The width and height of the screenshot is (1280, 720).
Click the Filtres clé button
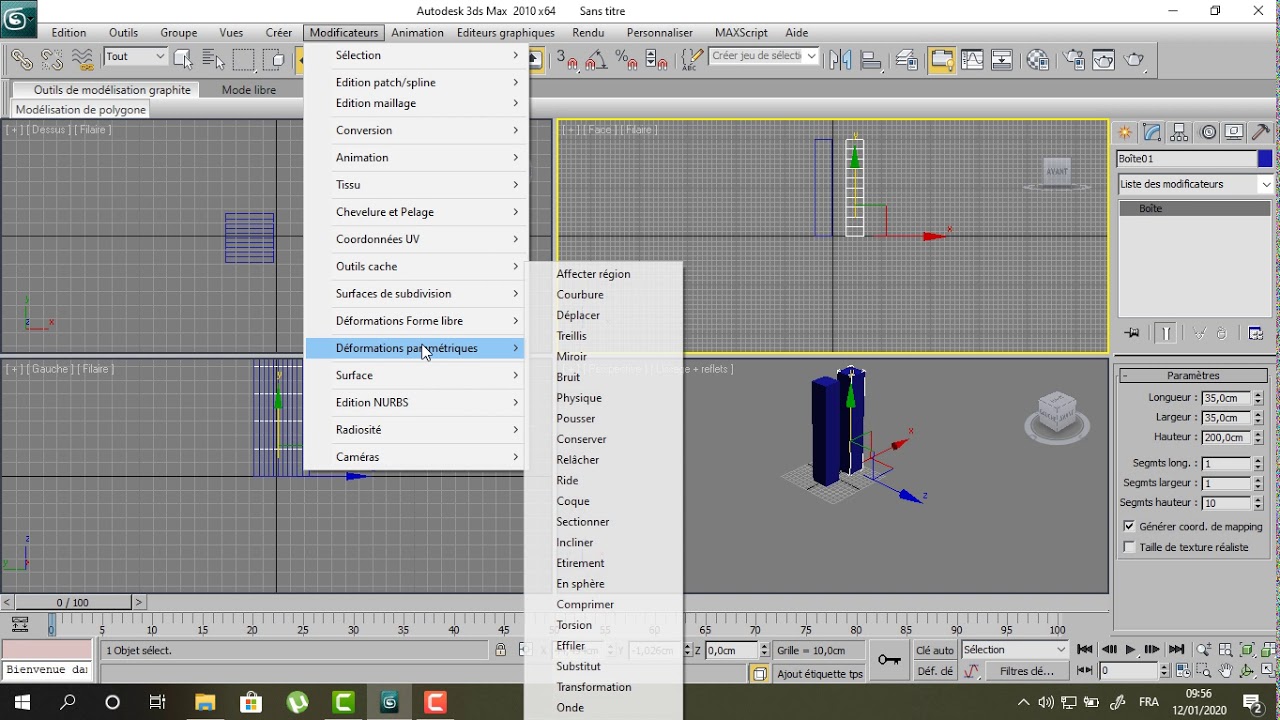[x=1027, y=671]
